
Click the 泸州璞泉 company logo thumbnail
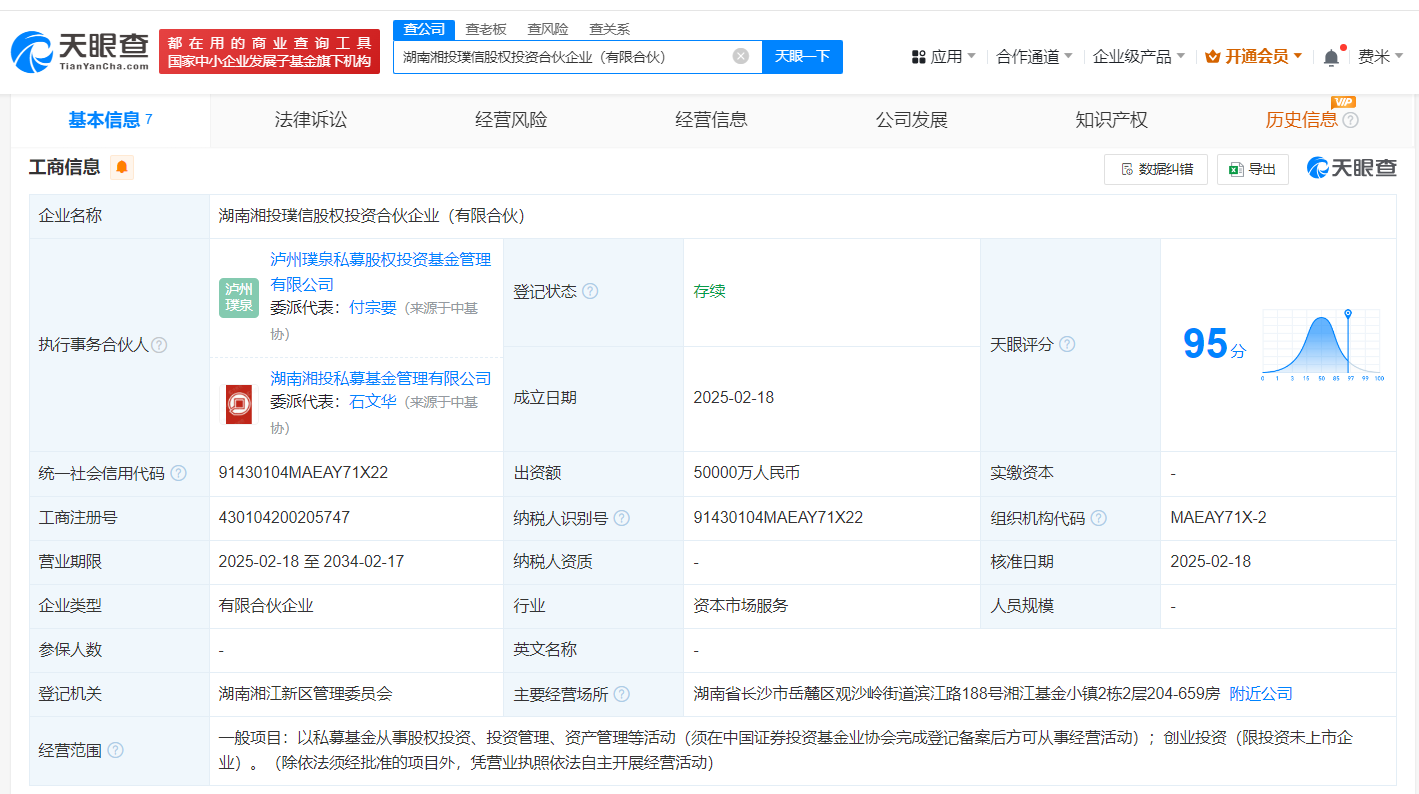coord(239,298)
